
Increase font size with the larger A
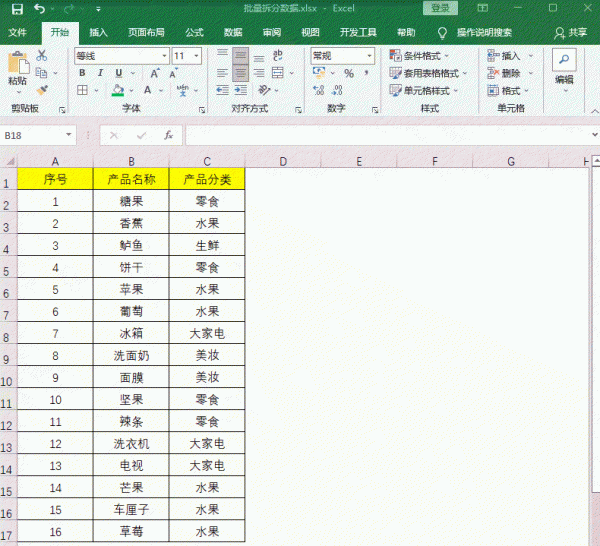point(155,73)
